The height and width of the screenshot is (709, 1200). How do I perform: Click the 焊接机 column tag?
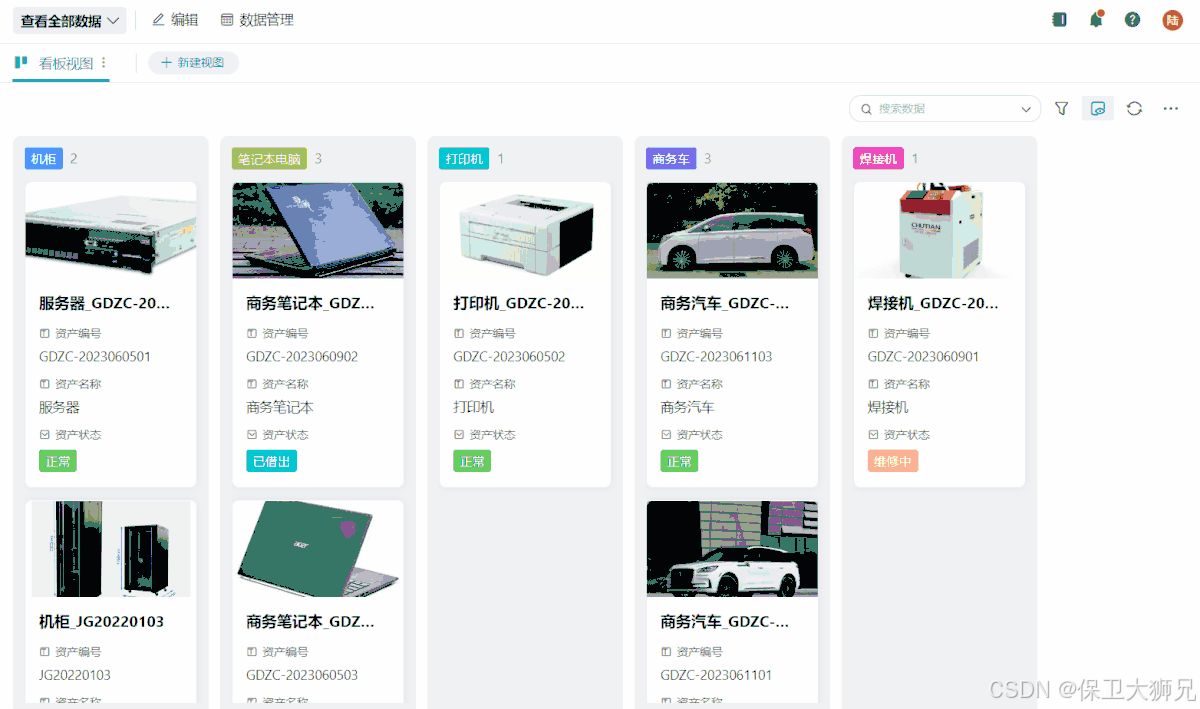coord(878,159)
